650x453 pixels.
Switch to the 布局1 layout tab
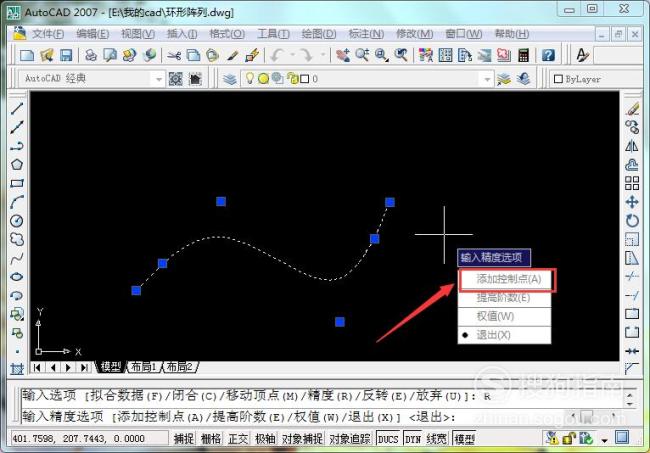click(x=143, y=367)
